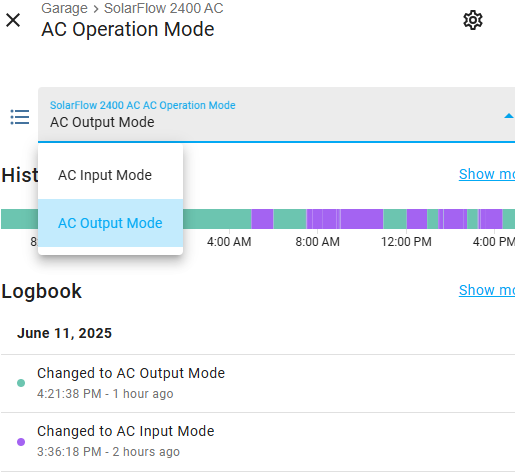Open Show more link for Logbook

pos(487,290)
